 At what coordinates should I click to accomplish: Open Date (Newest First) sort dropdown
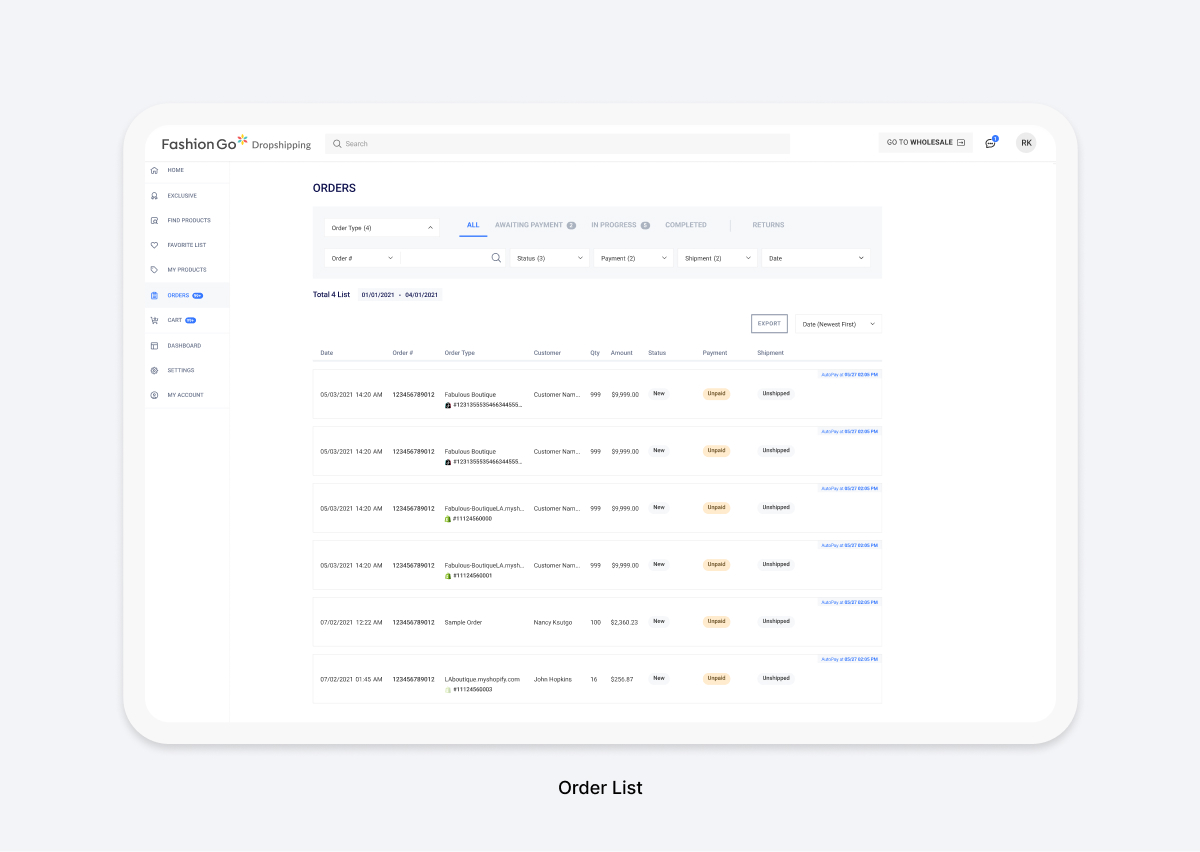(x=838, y=324)
